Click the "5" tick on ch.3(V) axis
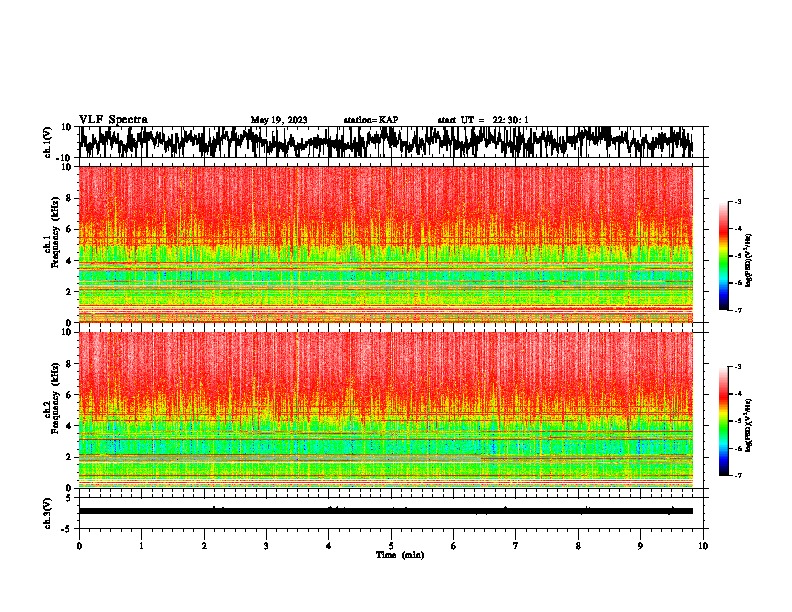Image resolution: width=792 pixels, height=612 pixels. (69, 498)
